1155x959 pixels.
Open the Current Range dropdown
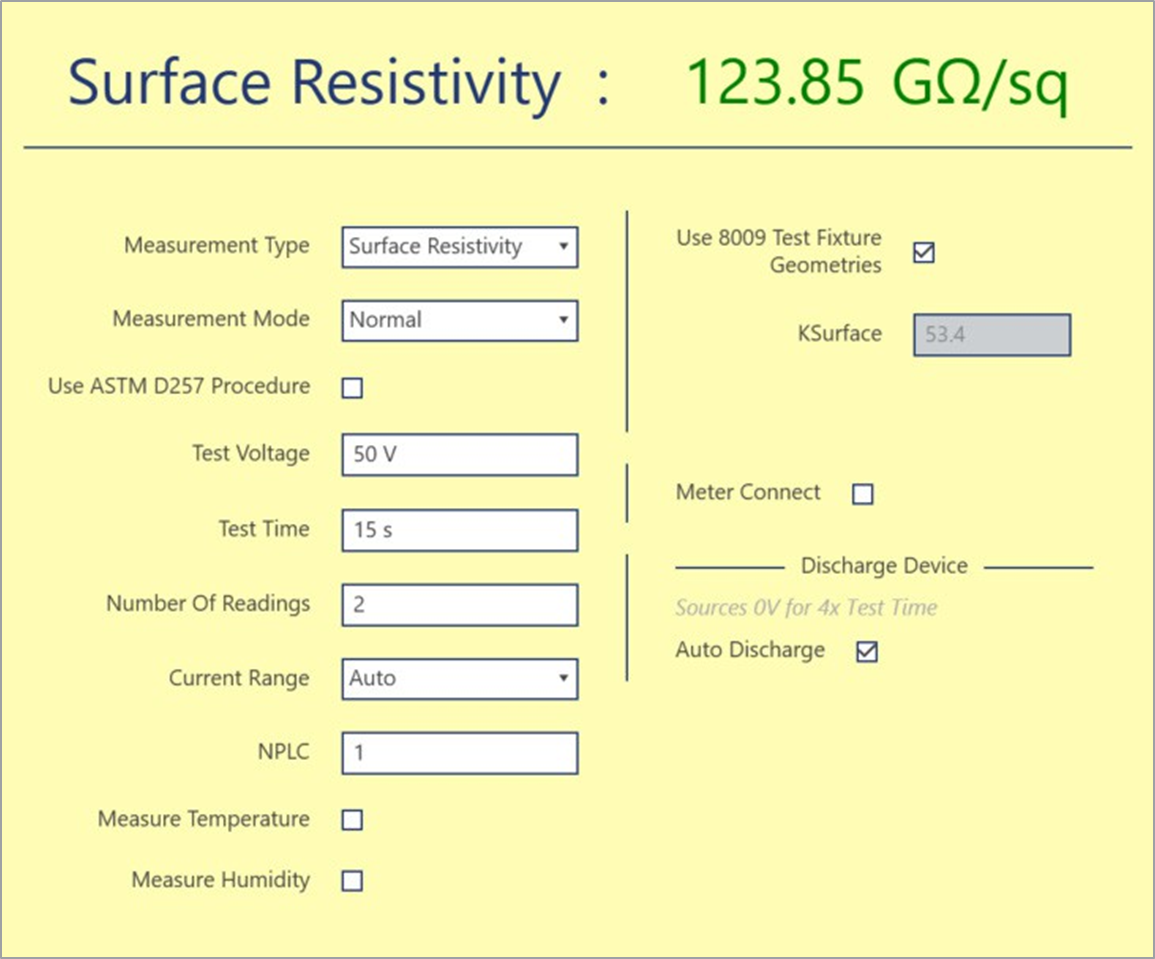(460, 678)
